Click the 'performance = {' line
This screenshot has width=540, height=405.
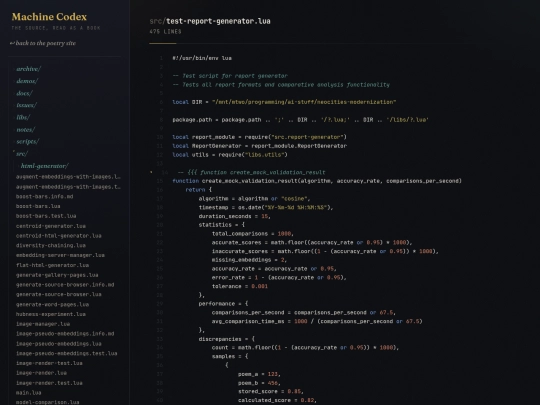[223, 304]
